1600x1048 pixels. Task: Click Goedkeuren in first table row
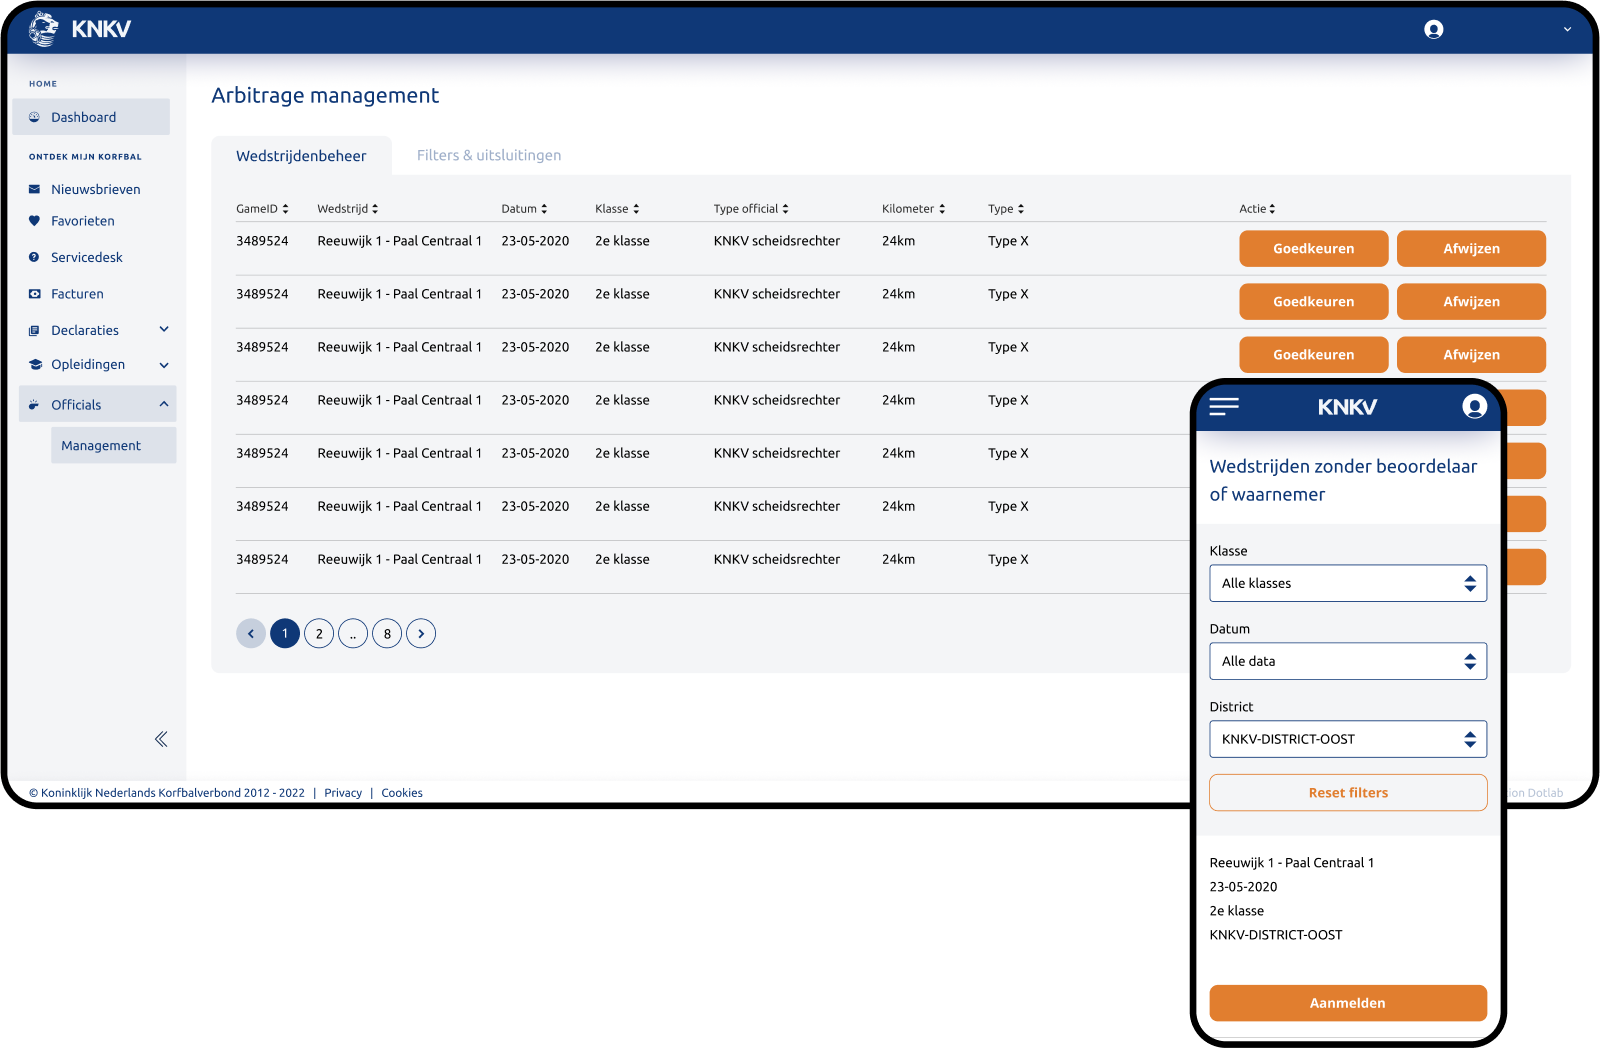tap(1313, 249)
